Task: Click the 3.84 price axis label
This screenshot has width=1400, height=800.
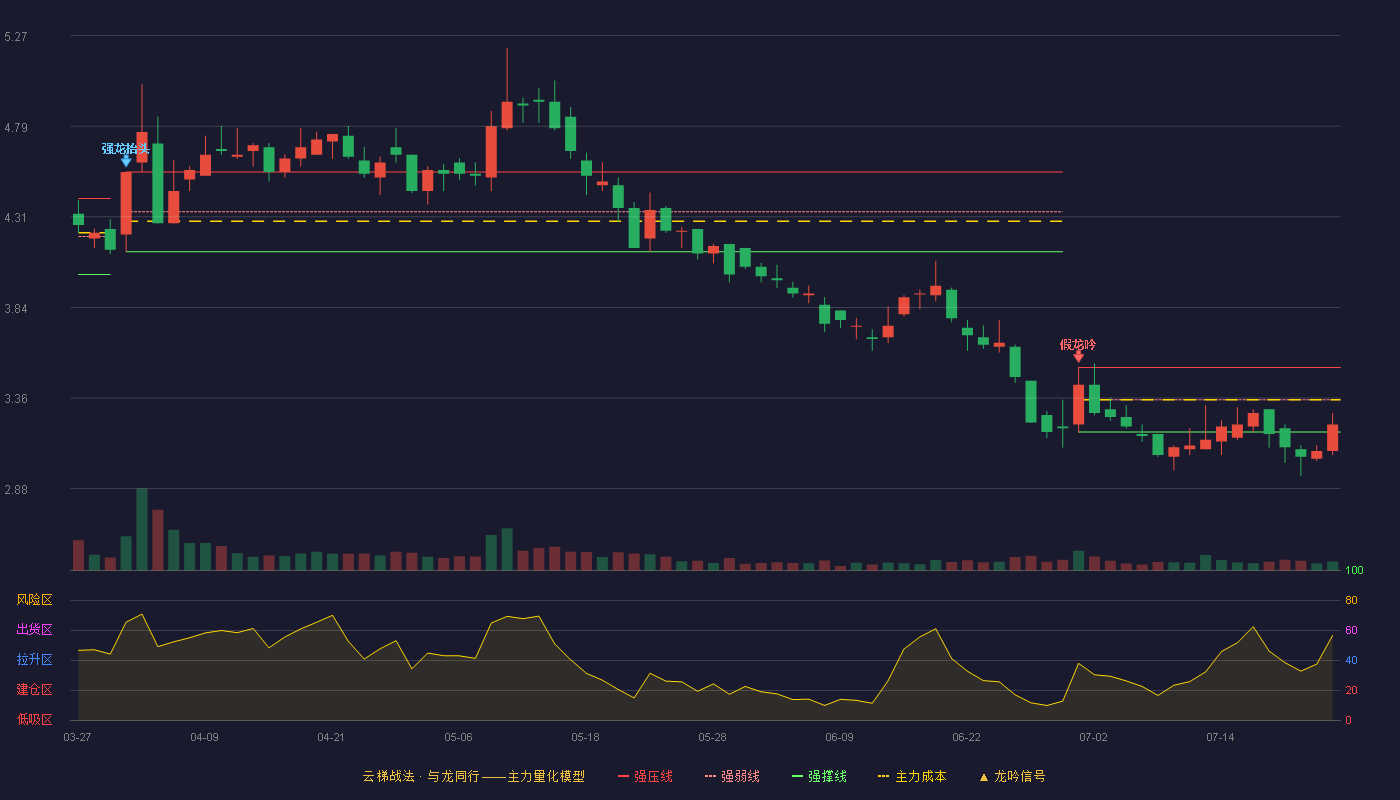Action: [x=16, y=309]
